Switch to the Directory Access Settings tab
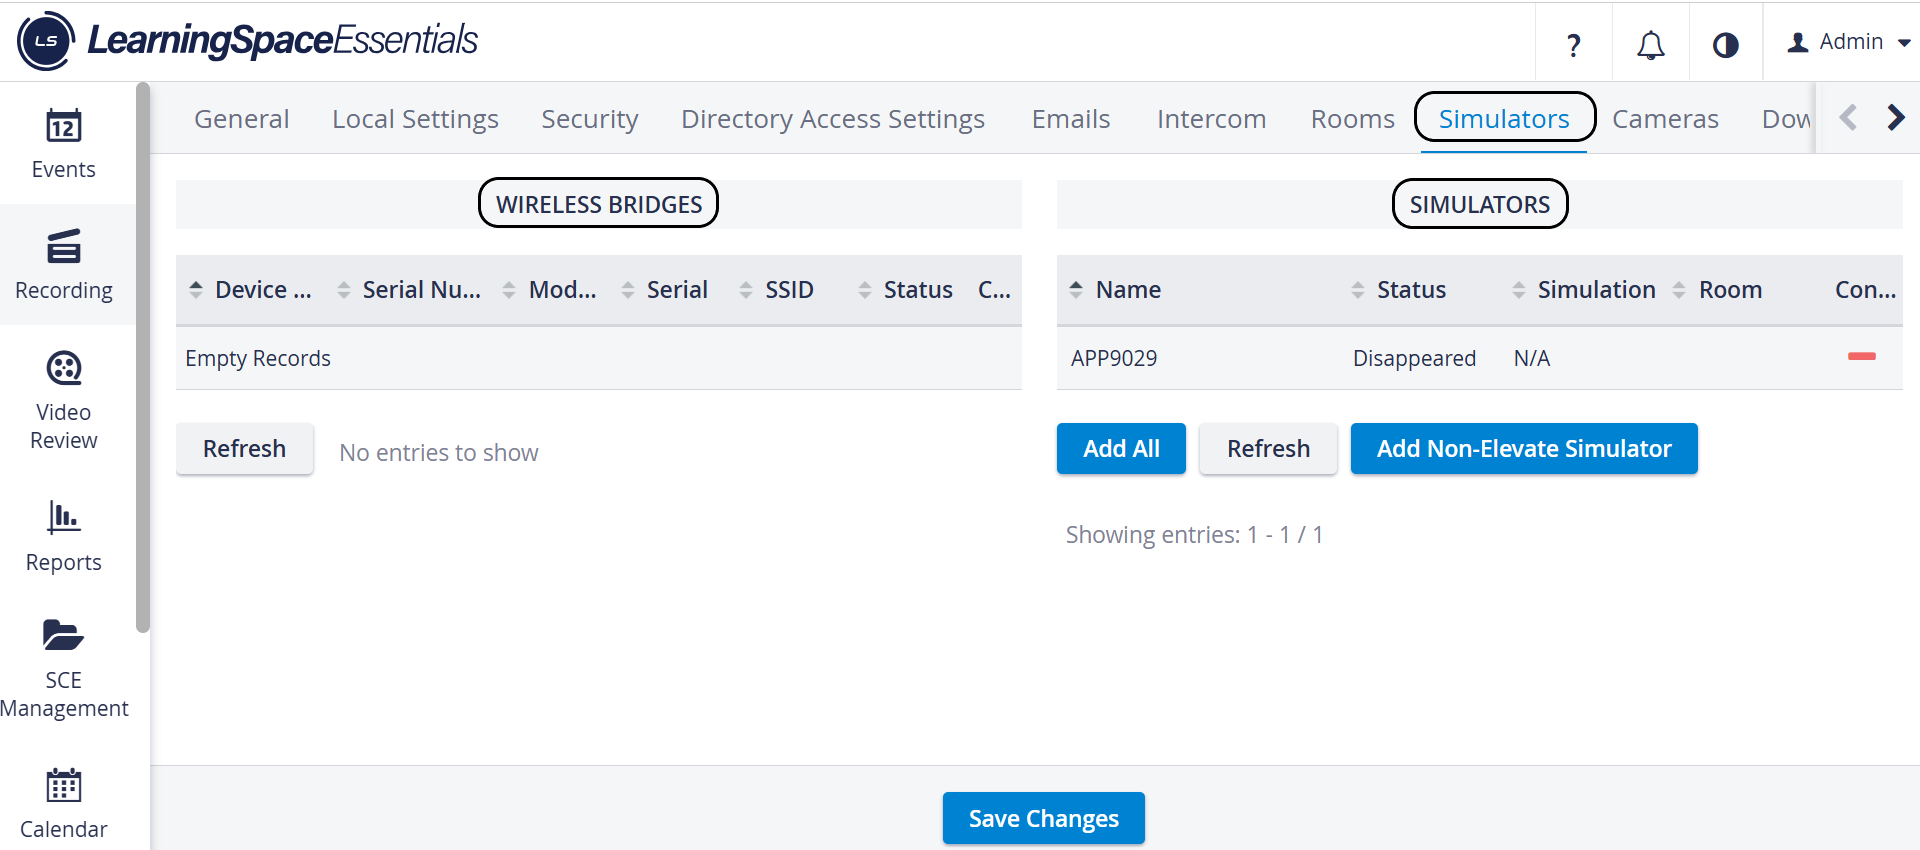1920x850 pixels. click(x=833, y=119)
